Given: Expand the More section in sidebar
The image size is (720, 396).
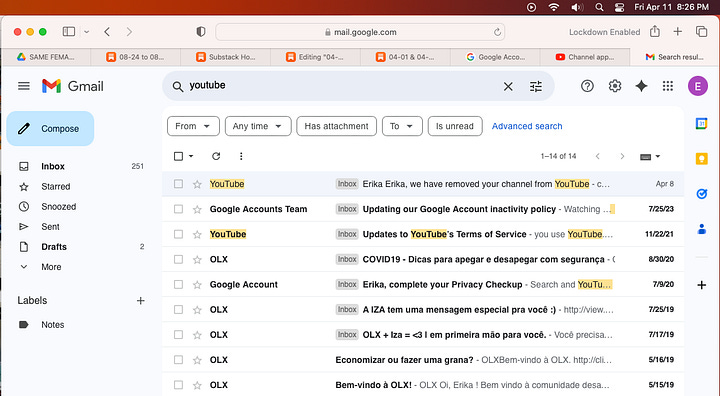Looking at the screenshot, I should pyautogui.click(x=51, y=267).
